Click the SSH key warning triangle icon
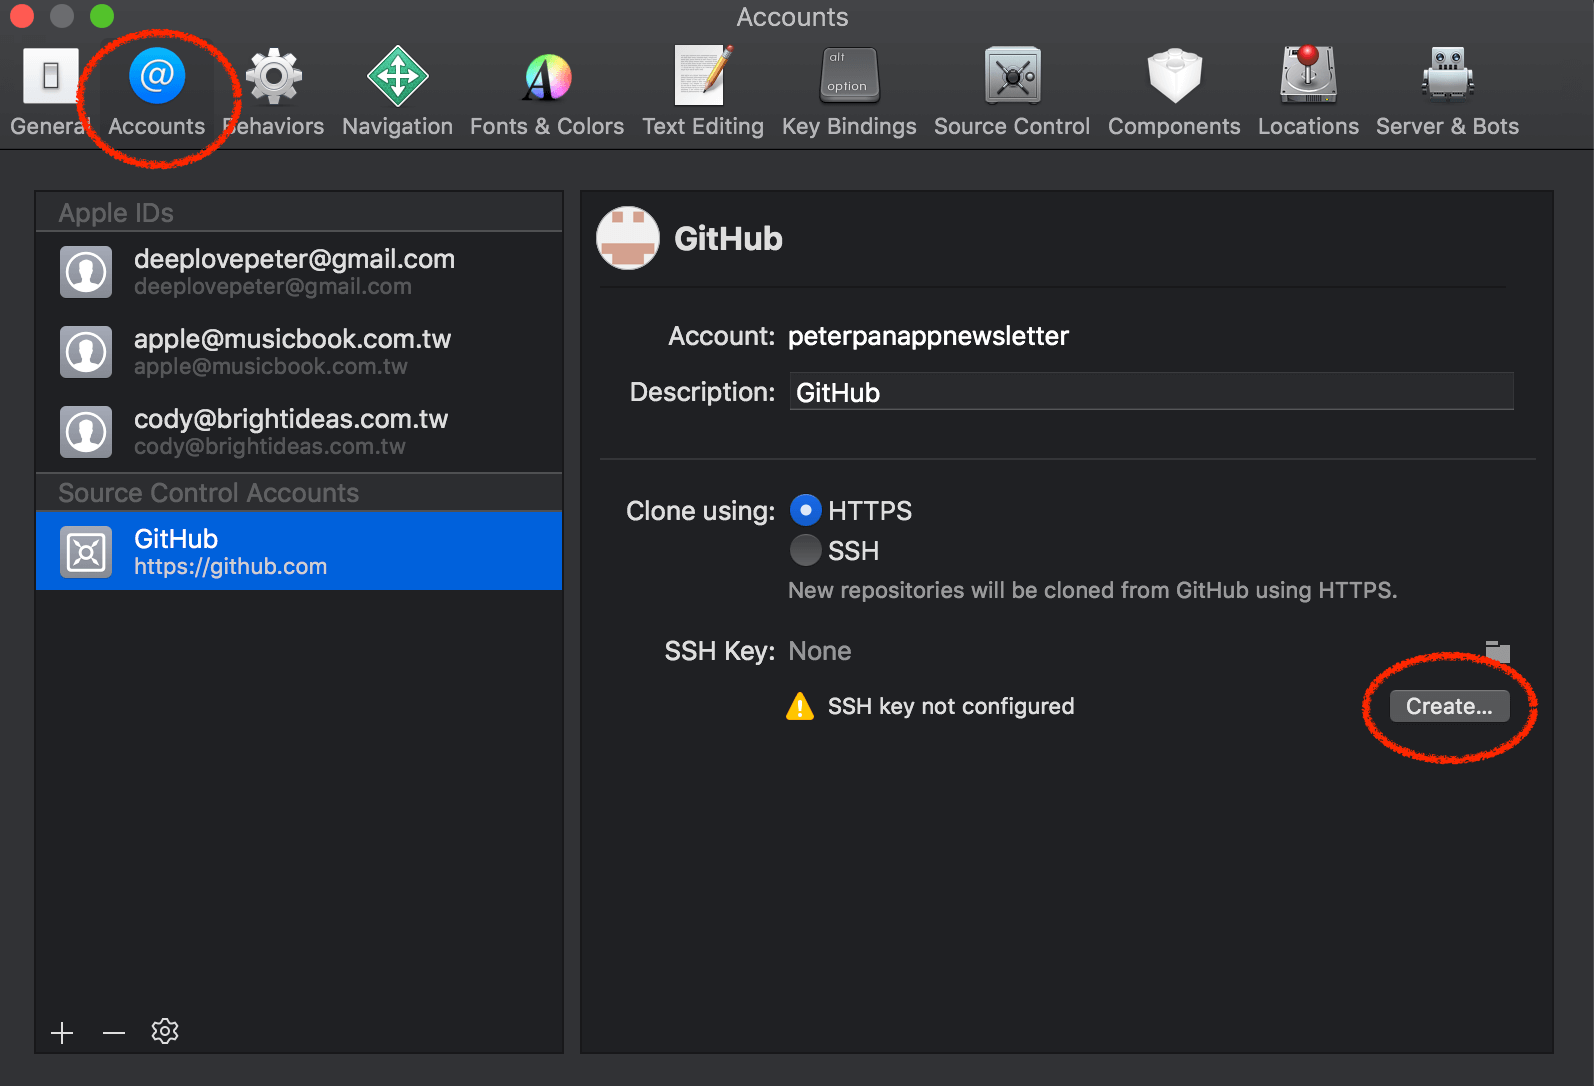The image size is (1594, 1086). coord(800,706)
